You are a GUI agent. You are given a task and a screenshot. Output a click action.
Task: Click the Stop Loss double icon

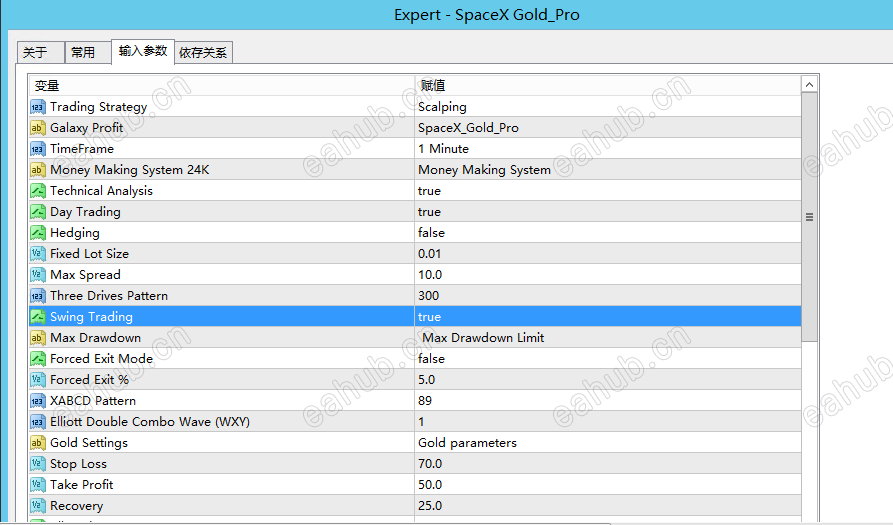click(38, 464)
